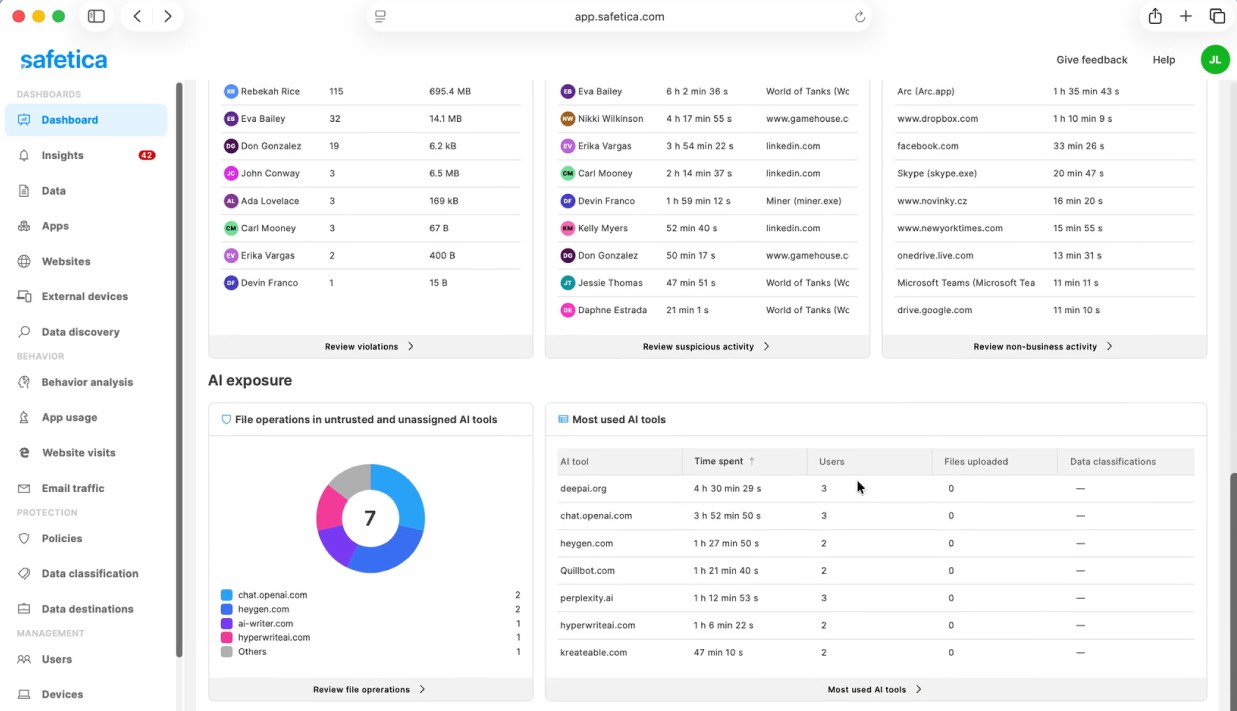The height and width of the screenshot is (711, 1237).
Task: Click heygen.com legend color swatch
Action: click(227, 609)
